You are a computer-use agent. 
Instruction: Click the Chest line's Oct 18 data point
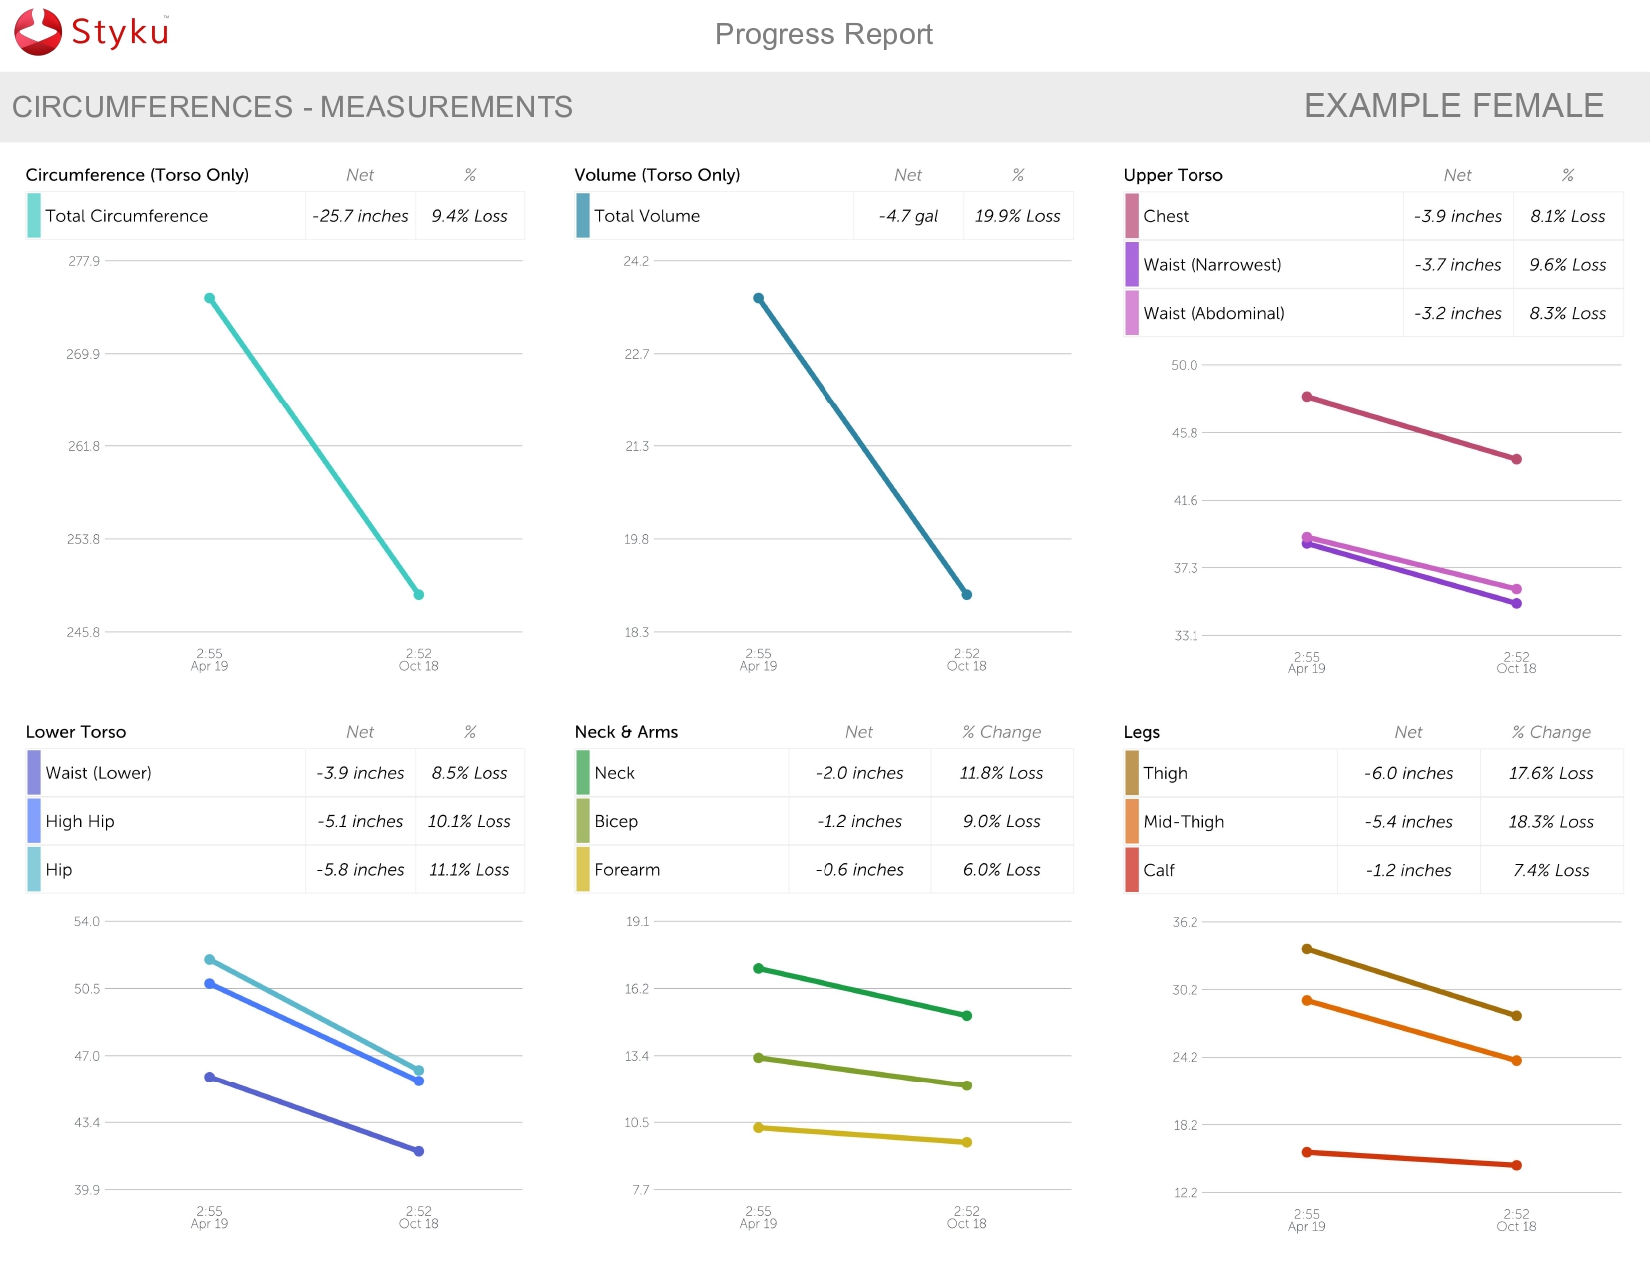(x=1517, y=459)
